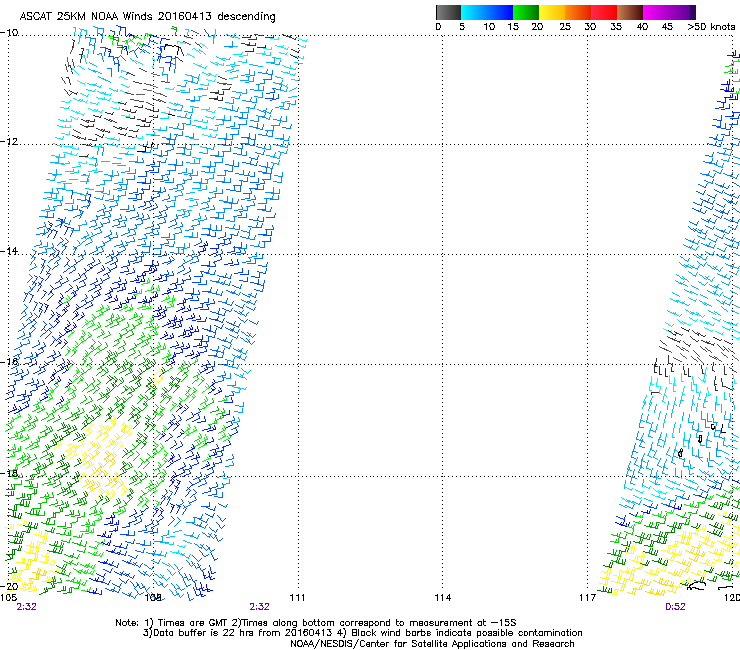Image resolution: width=740 pixels, height=650 pixels.
Task: Click the cyan-blue 5-15 knots color segment
Action: 487,12
